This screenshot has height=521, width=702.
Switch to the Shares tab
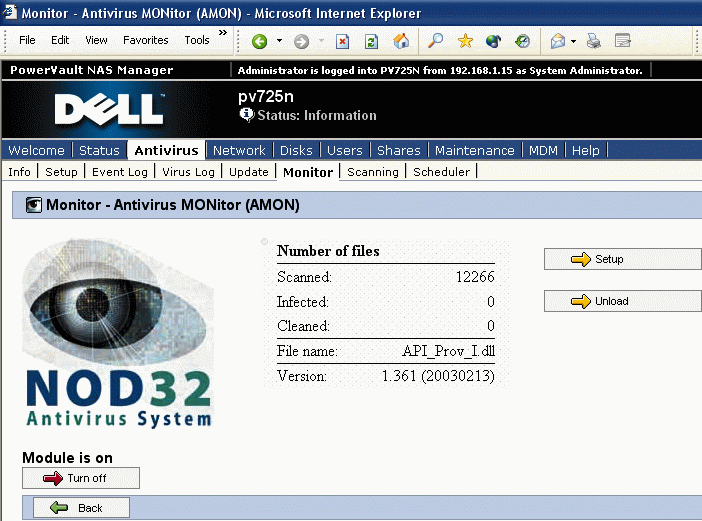(x=398, y=150)
